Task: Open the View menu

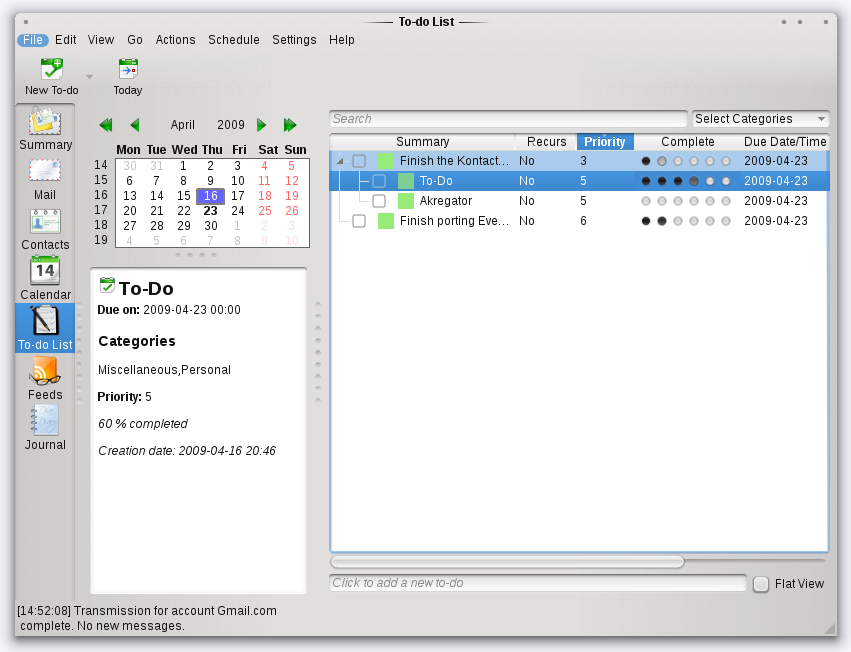Action: pyautogui.click(x=101, y=40)
